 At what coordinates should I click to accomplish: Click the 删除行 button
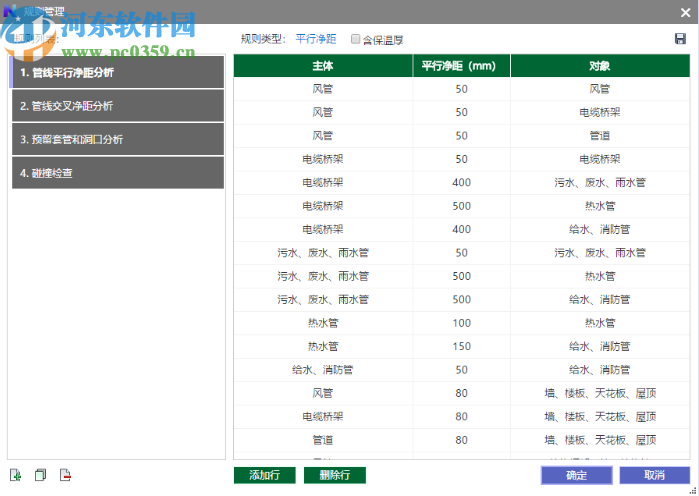coord(335,475)
